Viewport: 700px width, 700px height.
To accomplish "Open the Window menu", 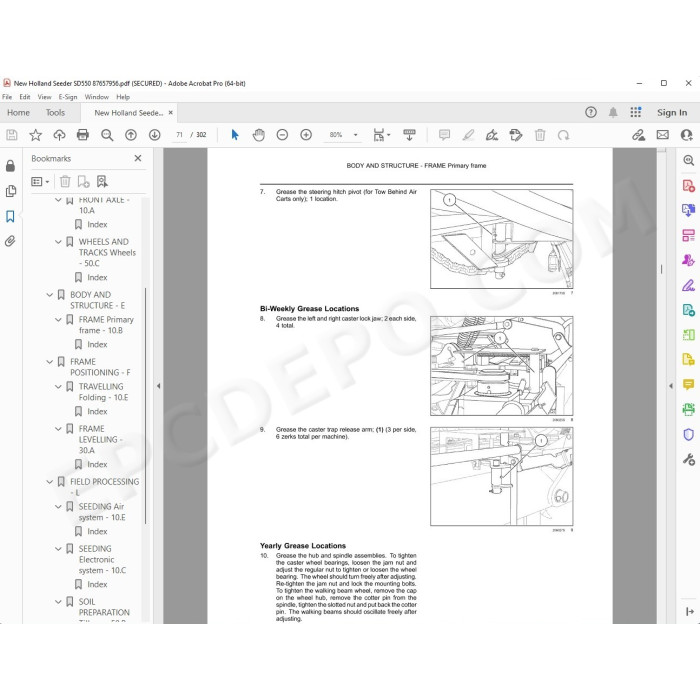I will coord(97,97).
